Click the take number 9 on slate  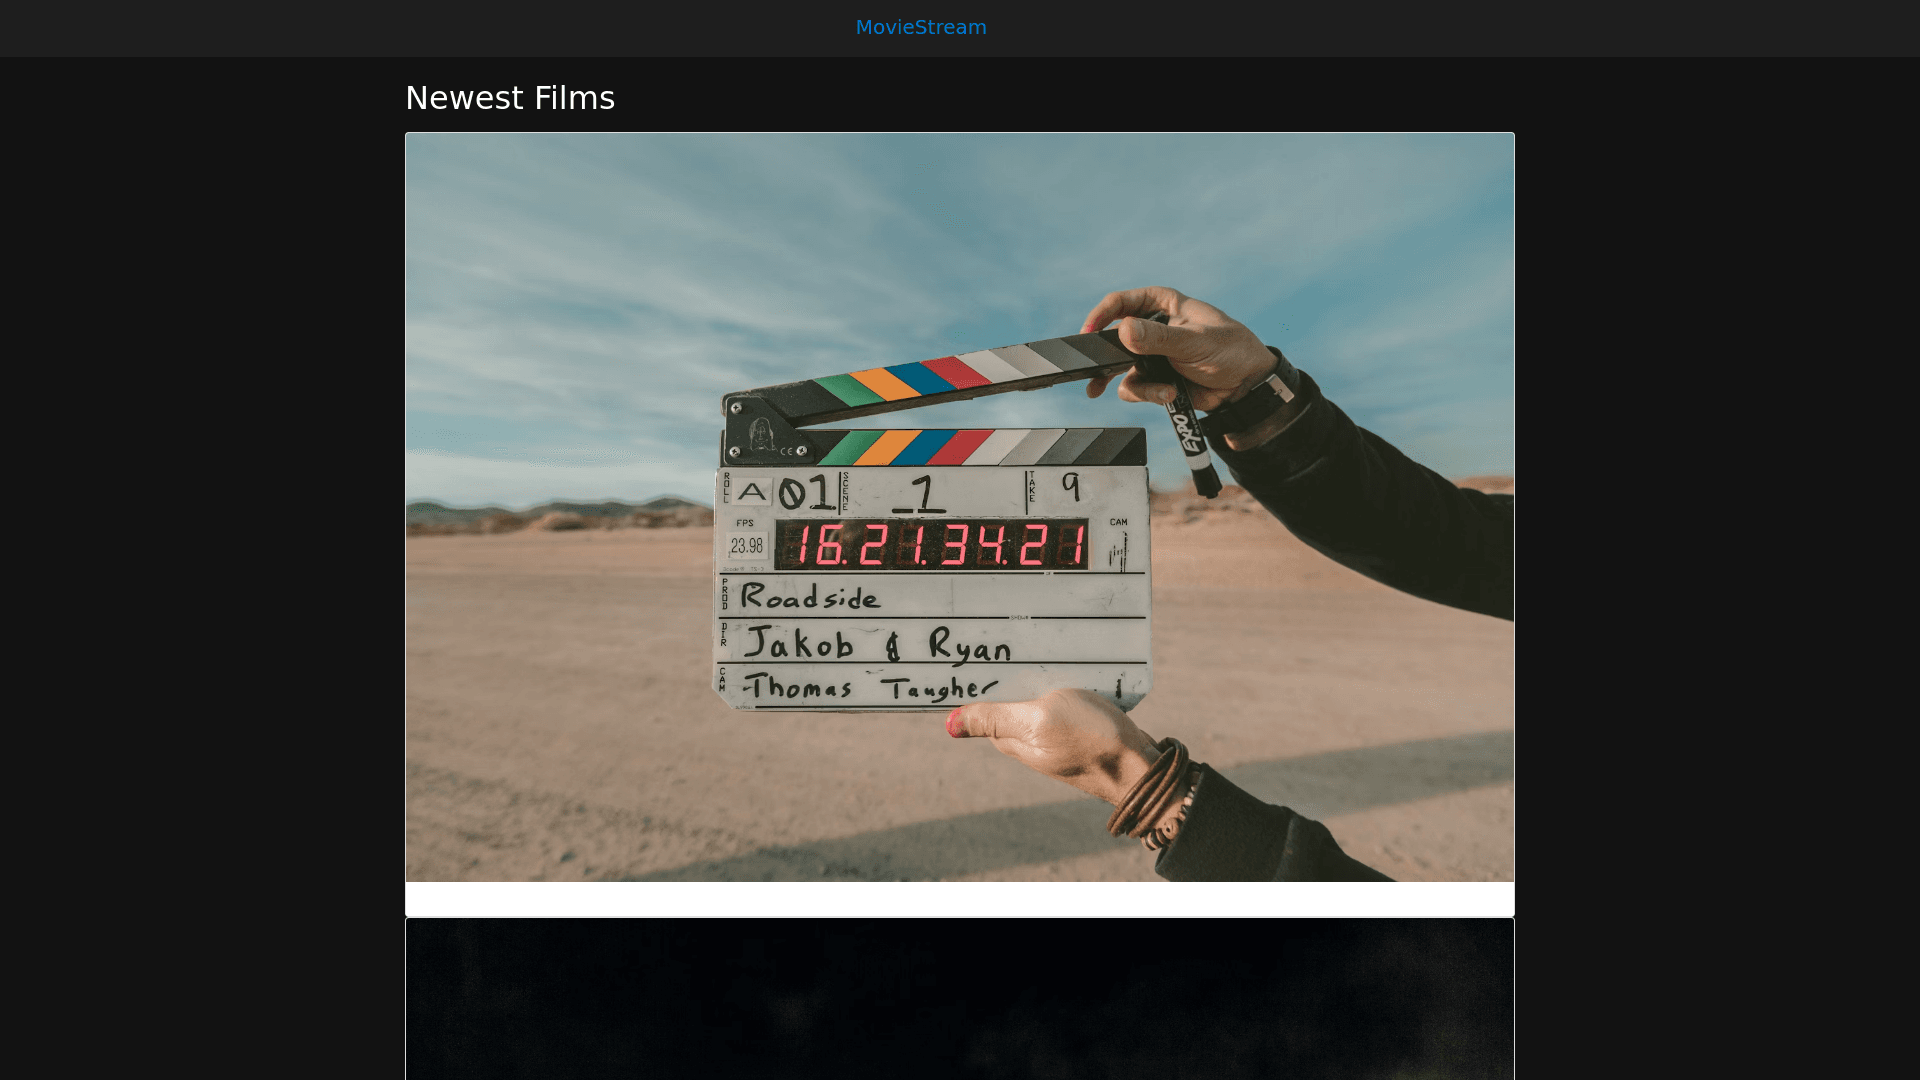tap(1071, 487)
